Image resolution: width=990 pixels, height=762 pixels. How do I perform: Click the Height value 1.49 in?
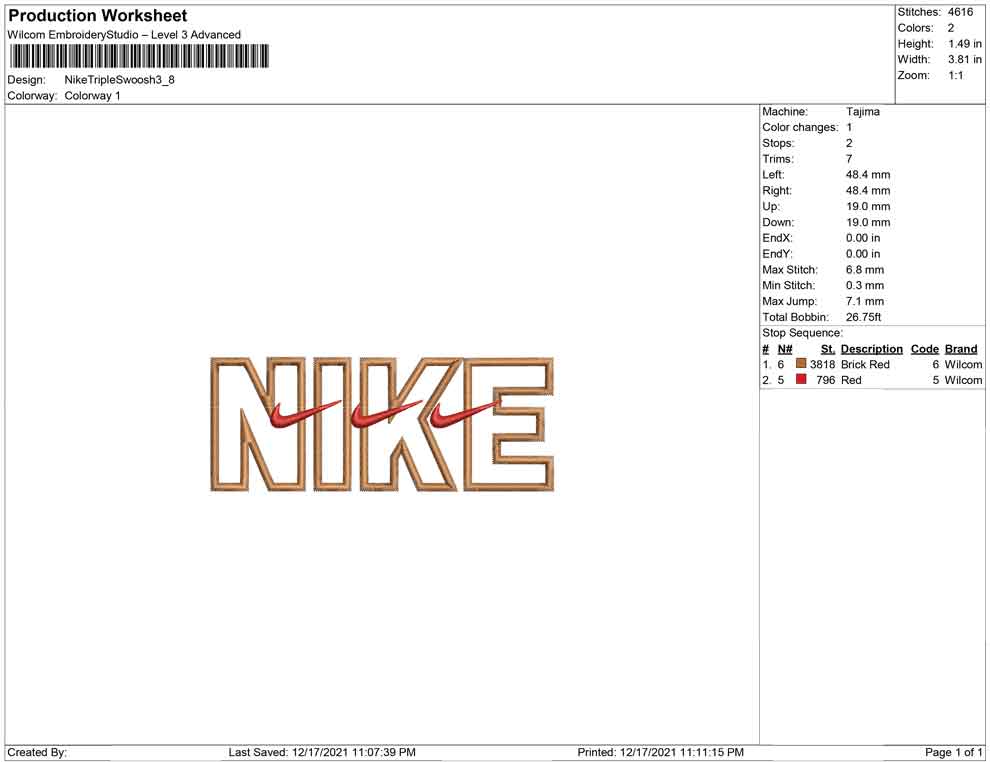tap(964, 44)
